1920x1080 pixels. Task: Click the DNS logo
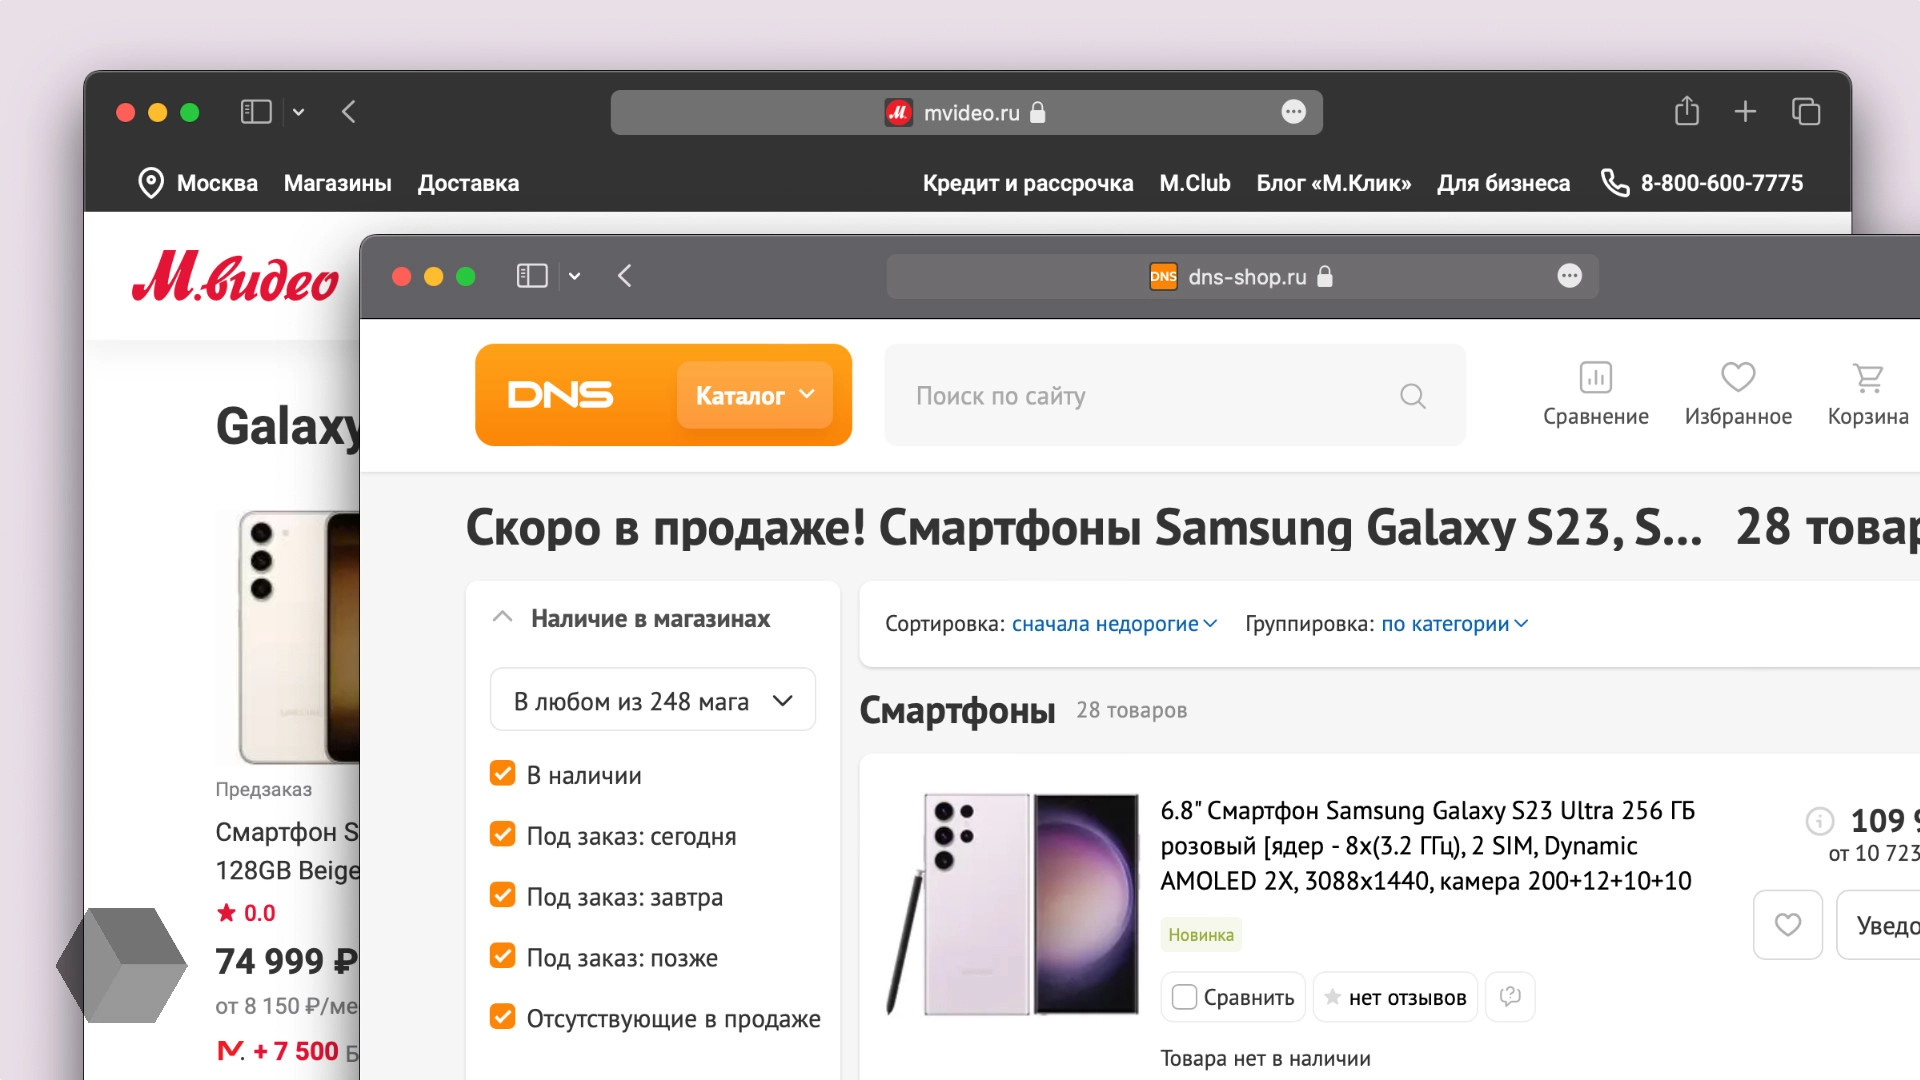pos(560,395)
